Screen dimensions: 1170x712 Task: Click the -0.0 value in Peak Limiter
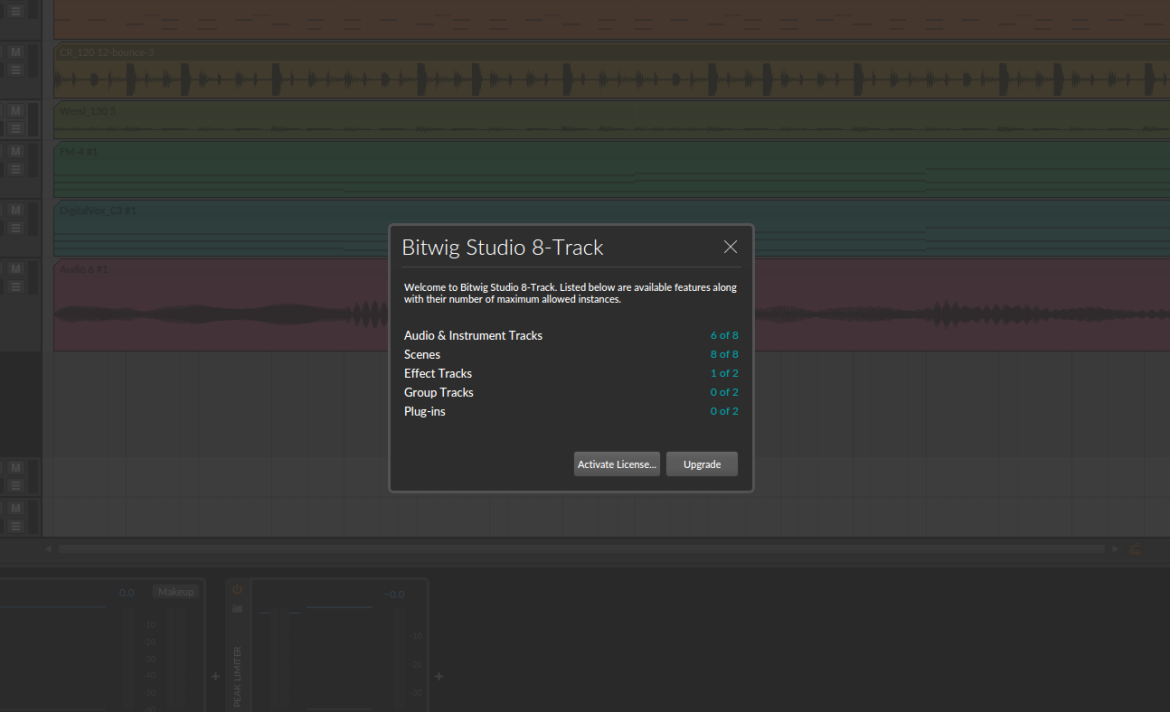click(x=394, y=595)
